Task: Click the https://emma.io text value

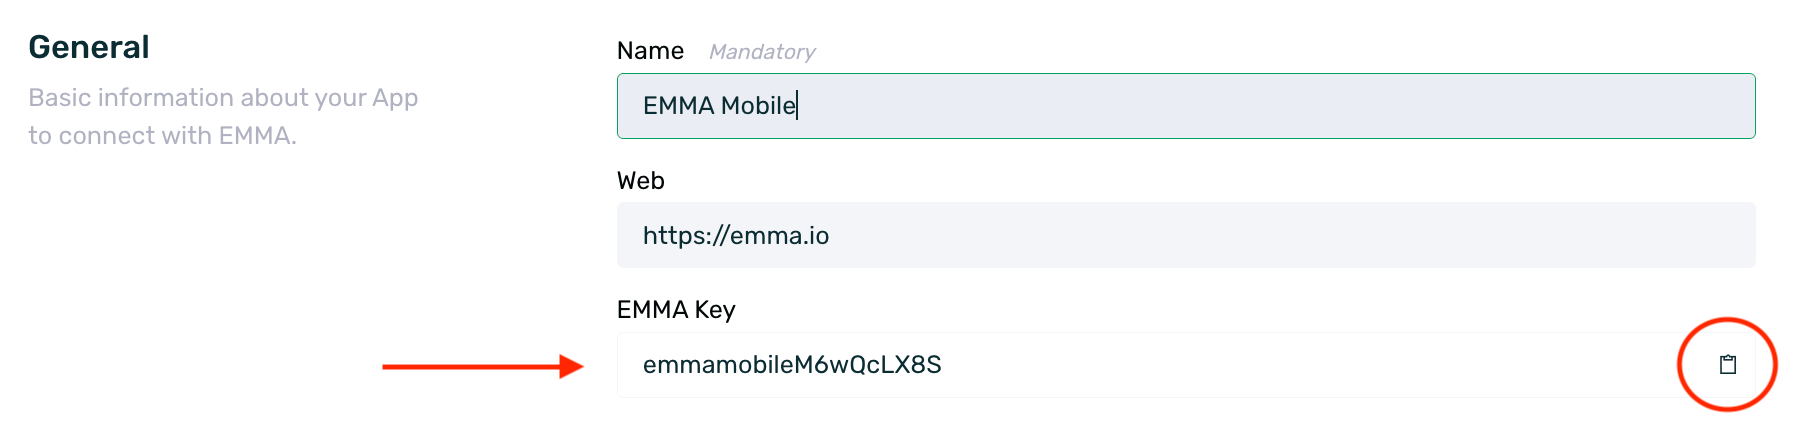Action: coord(736,236)
